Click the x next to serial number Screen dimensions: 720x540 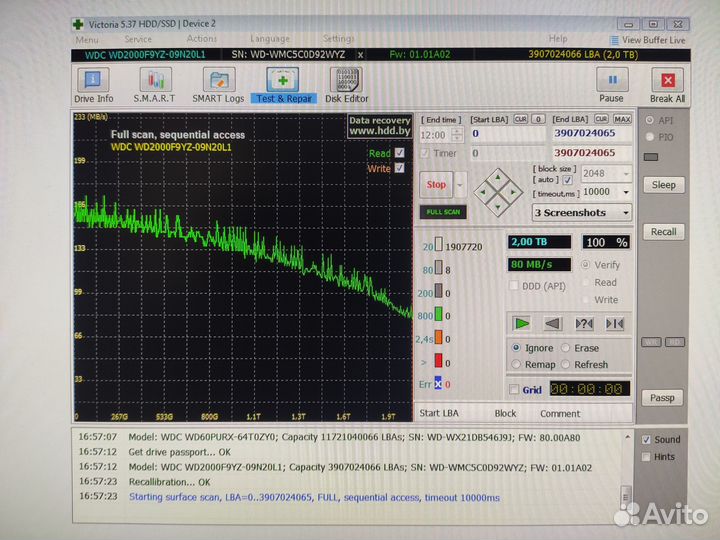[360, 55]
